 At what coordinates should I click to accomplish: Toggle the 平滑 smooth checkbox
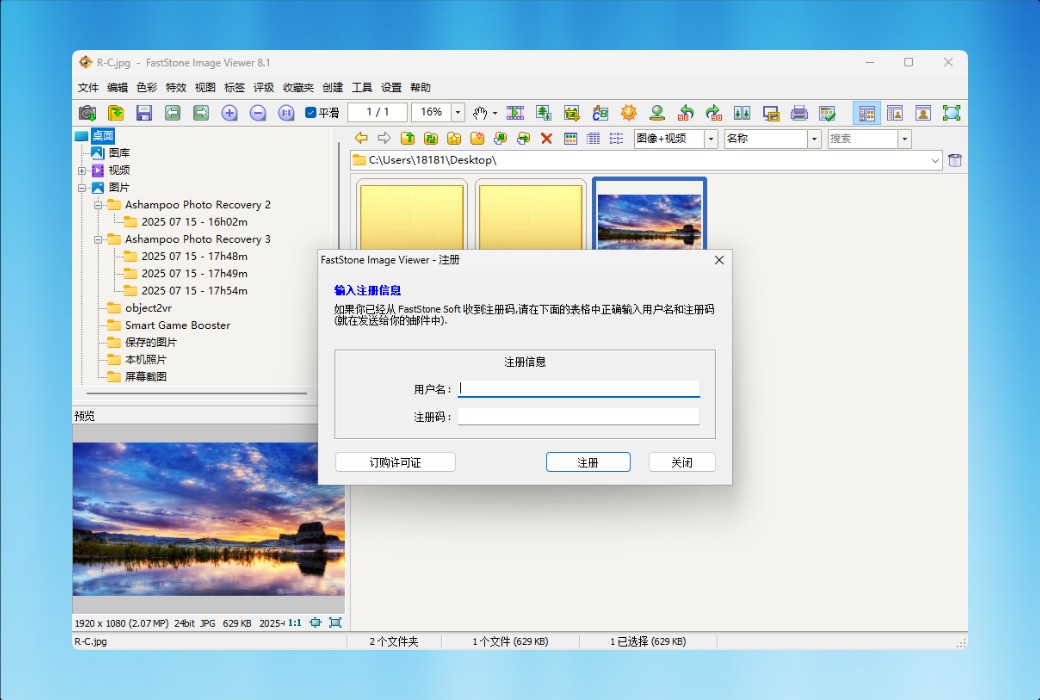click(x=310, y=113)
